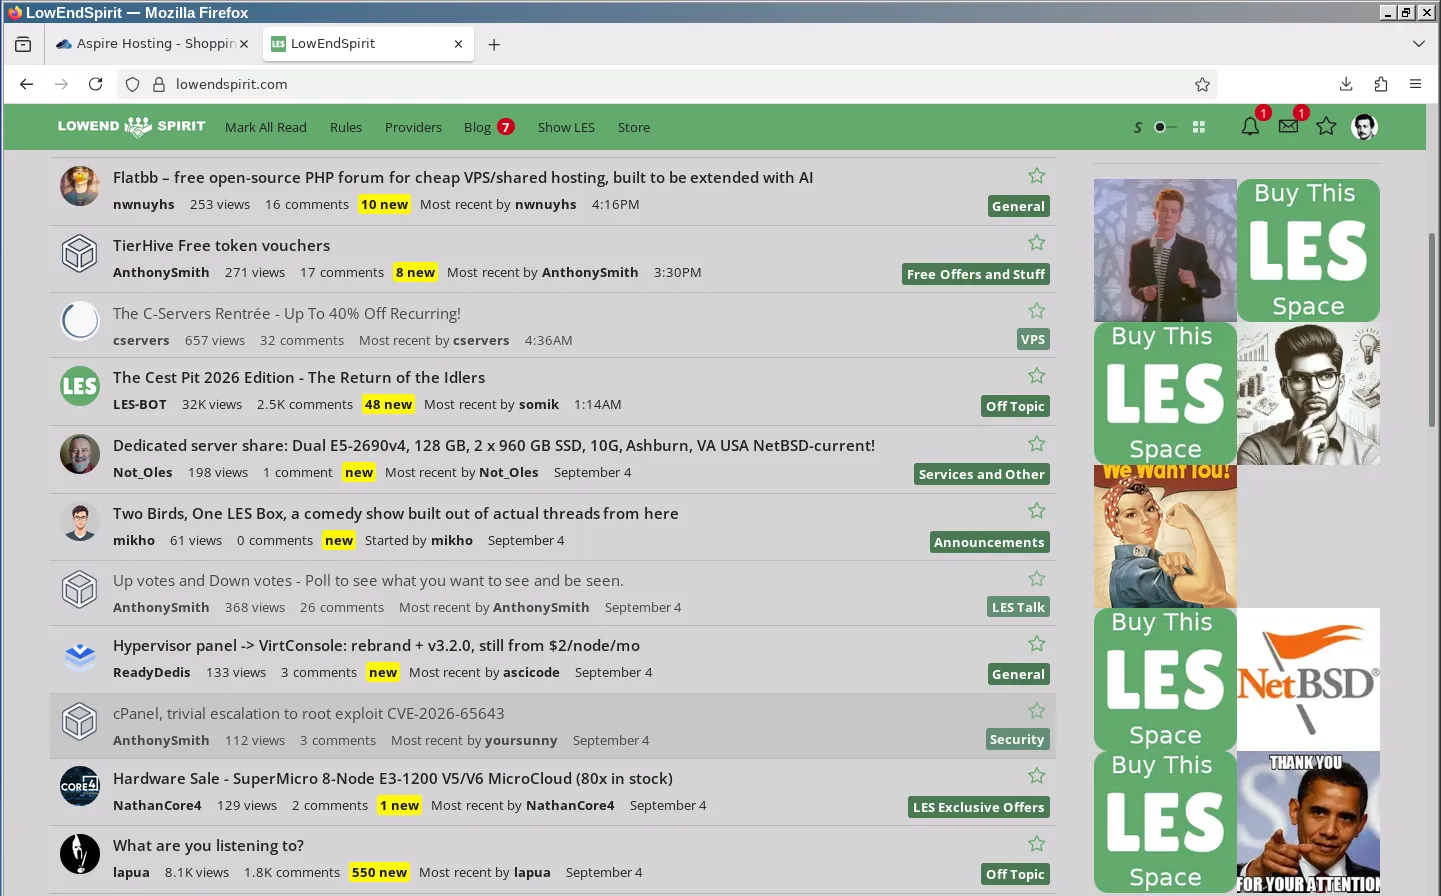The image size is (1441, 896).
Task: Open the LES Talk category tag
Action: [1018, 607]
